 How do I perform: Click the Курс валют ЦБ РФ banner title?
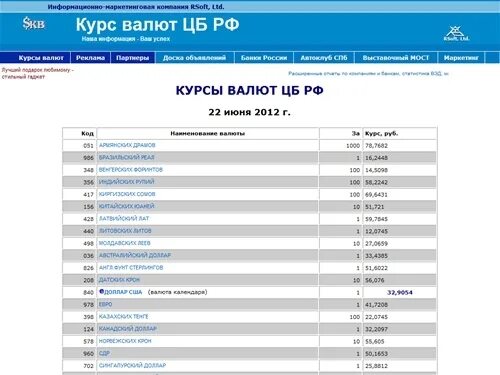(x=157, y=25)
